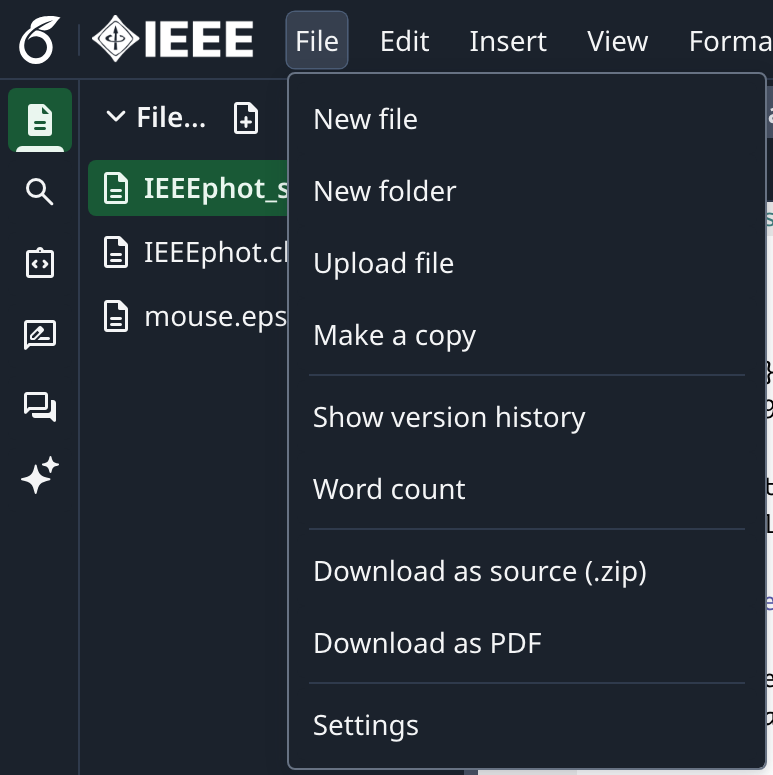Image resolution: width=773 pixels, height=775 pixels.
Task: Choose Upload file from File menu
Action: click(x=384, y=263)
